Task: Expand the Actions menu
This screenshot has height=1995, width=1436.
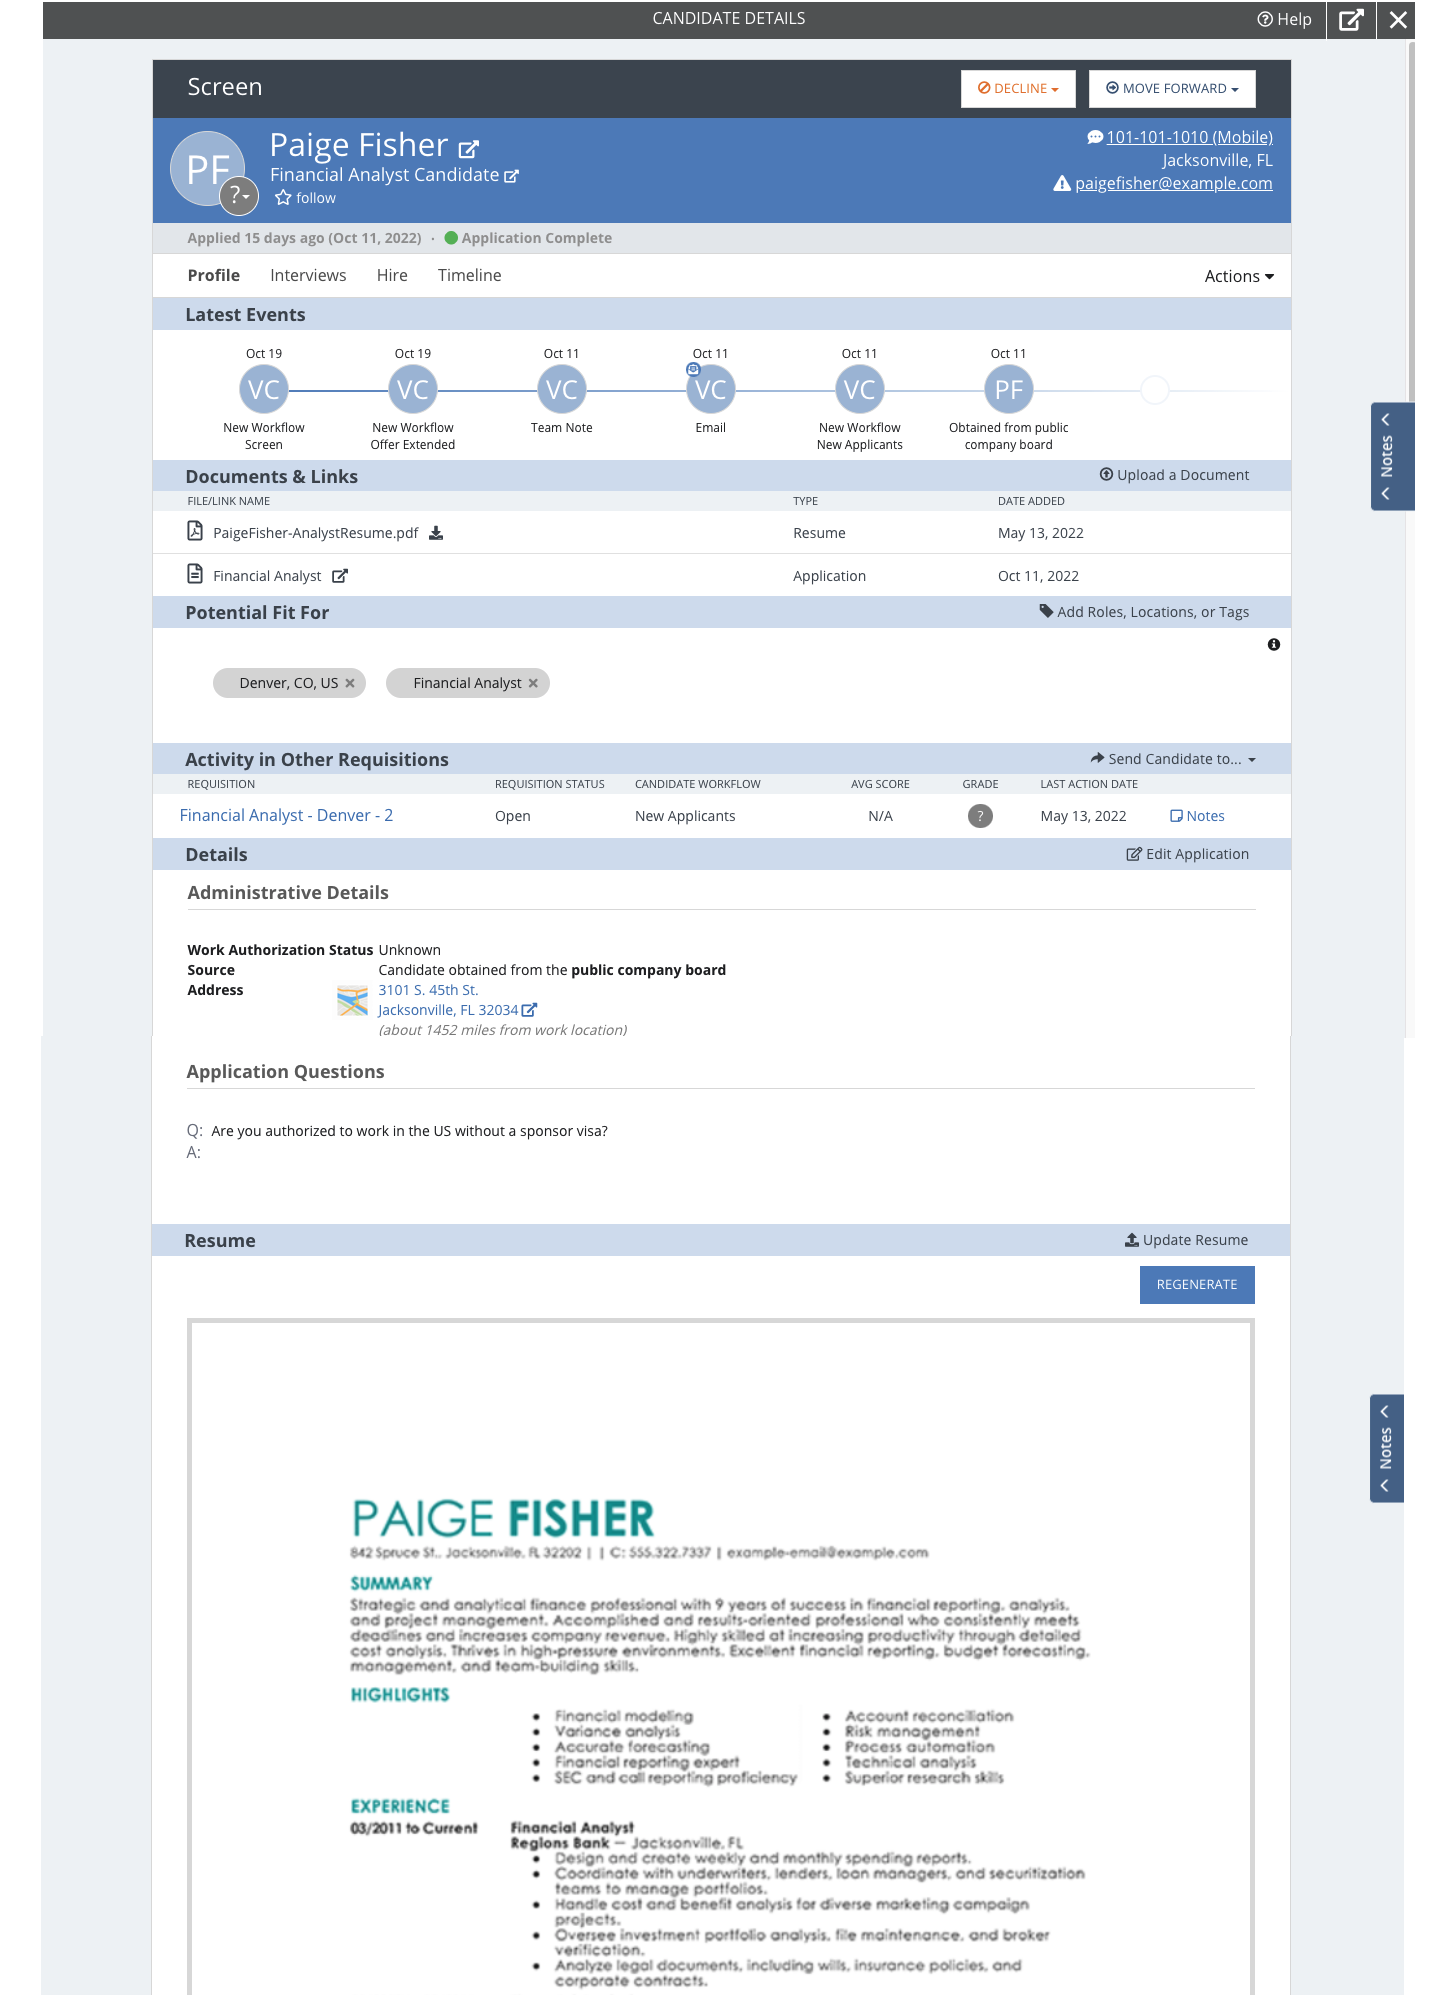Action: coord(1239,276)
